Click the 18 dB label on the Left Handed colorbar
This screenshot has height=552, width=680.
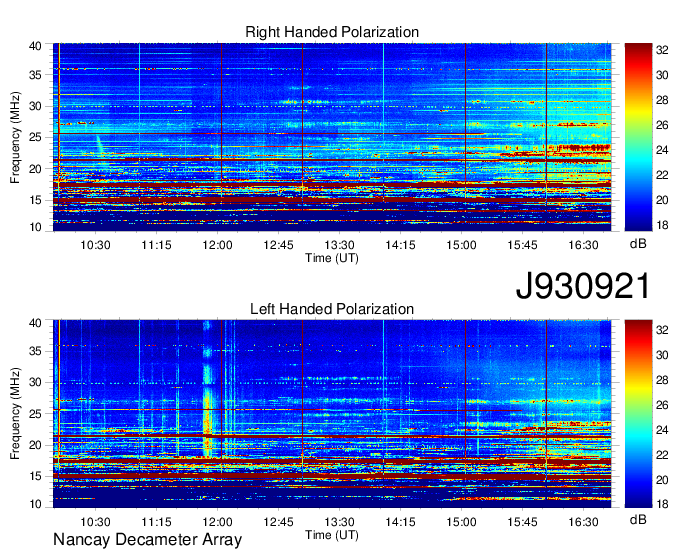click(662, 504)
